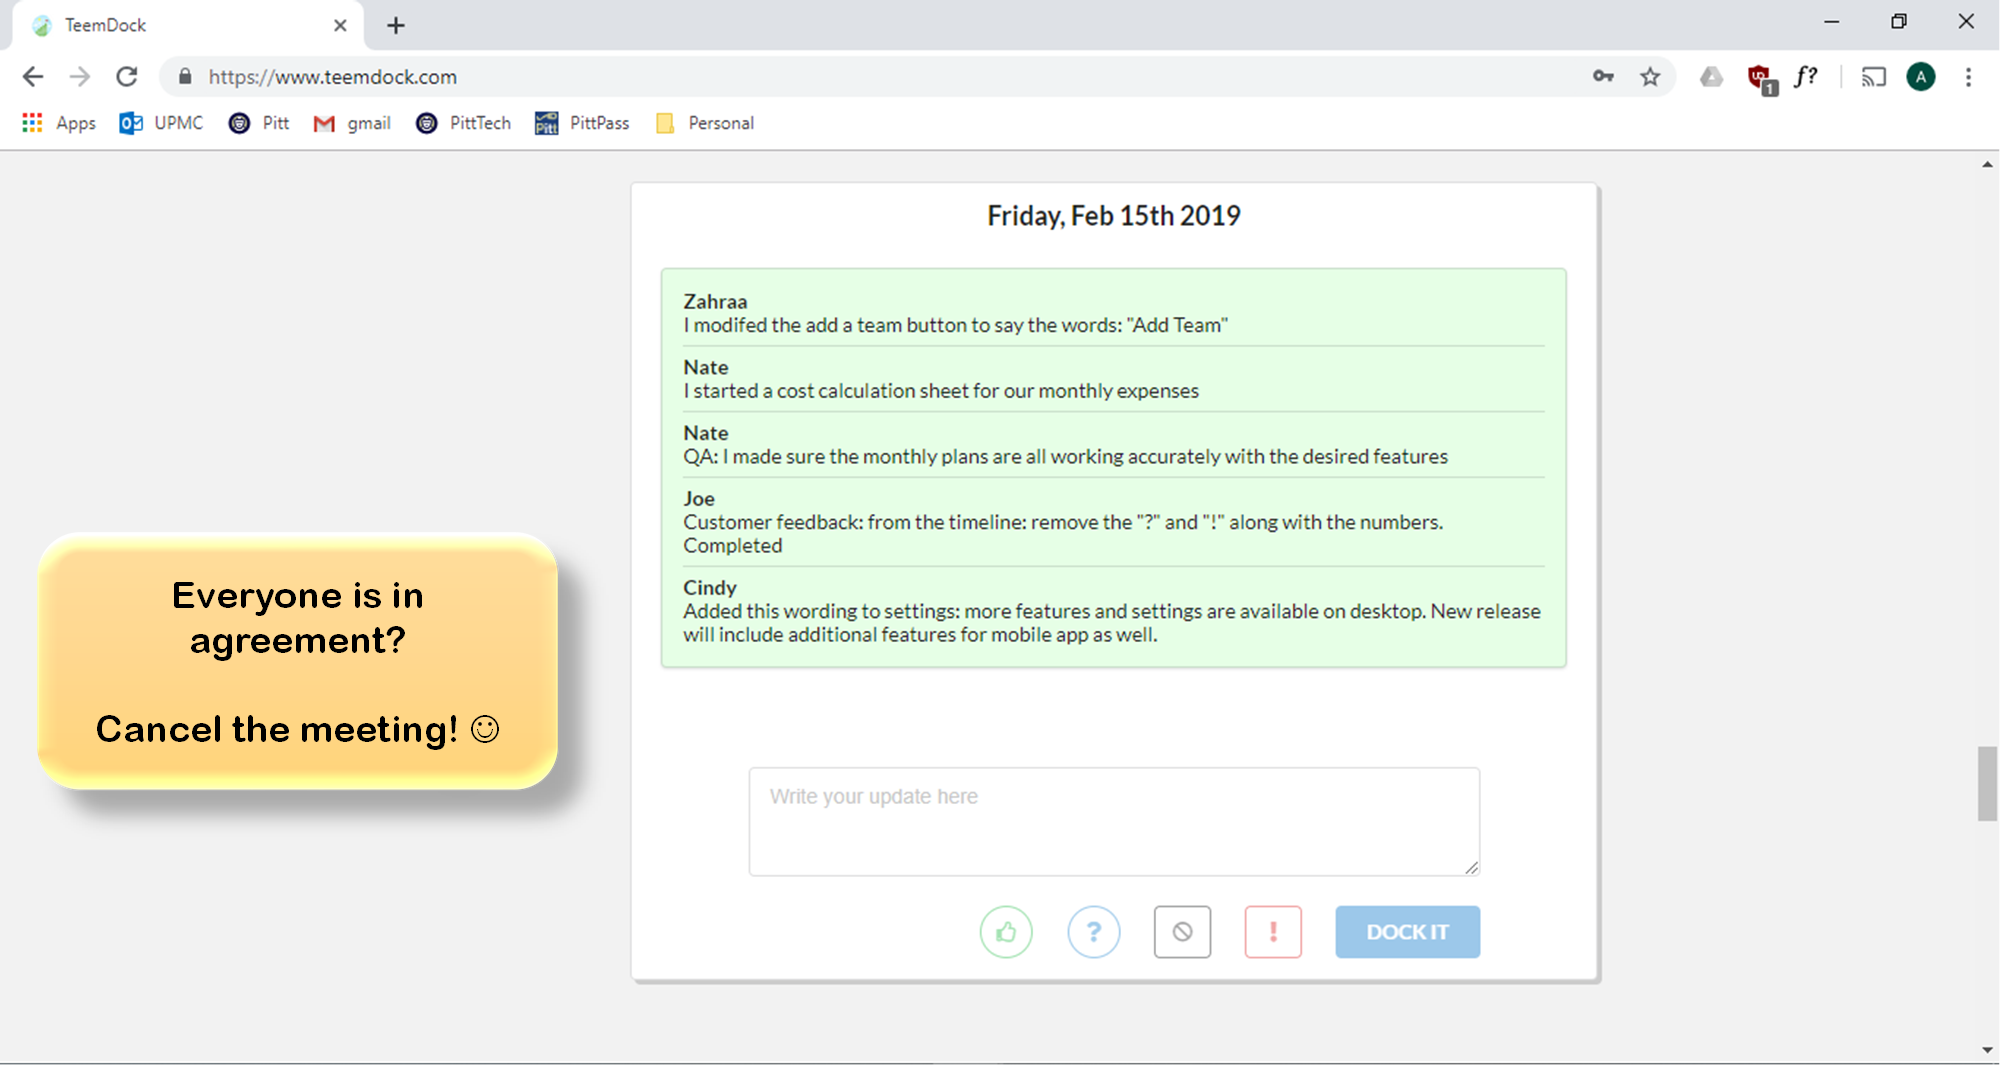This screenshot has width=2000, height=1065.
Task: Minimize the Chrome window
Action: coord(1832,21)
